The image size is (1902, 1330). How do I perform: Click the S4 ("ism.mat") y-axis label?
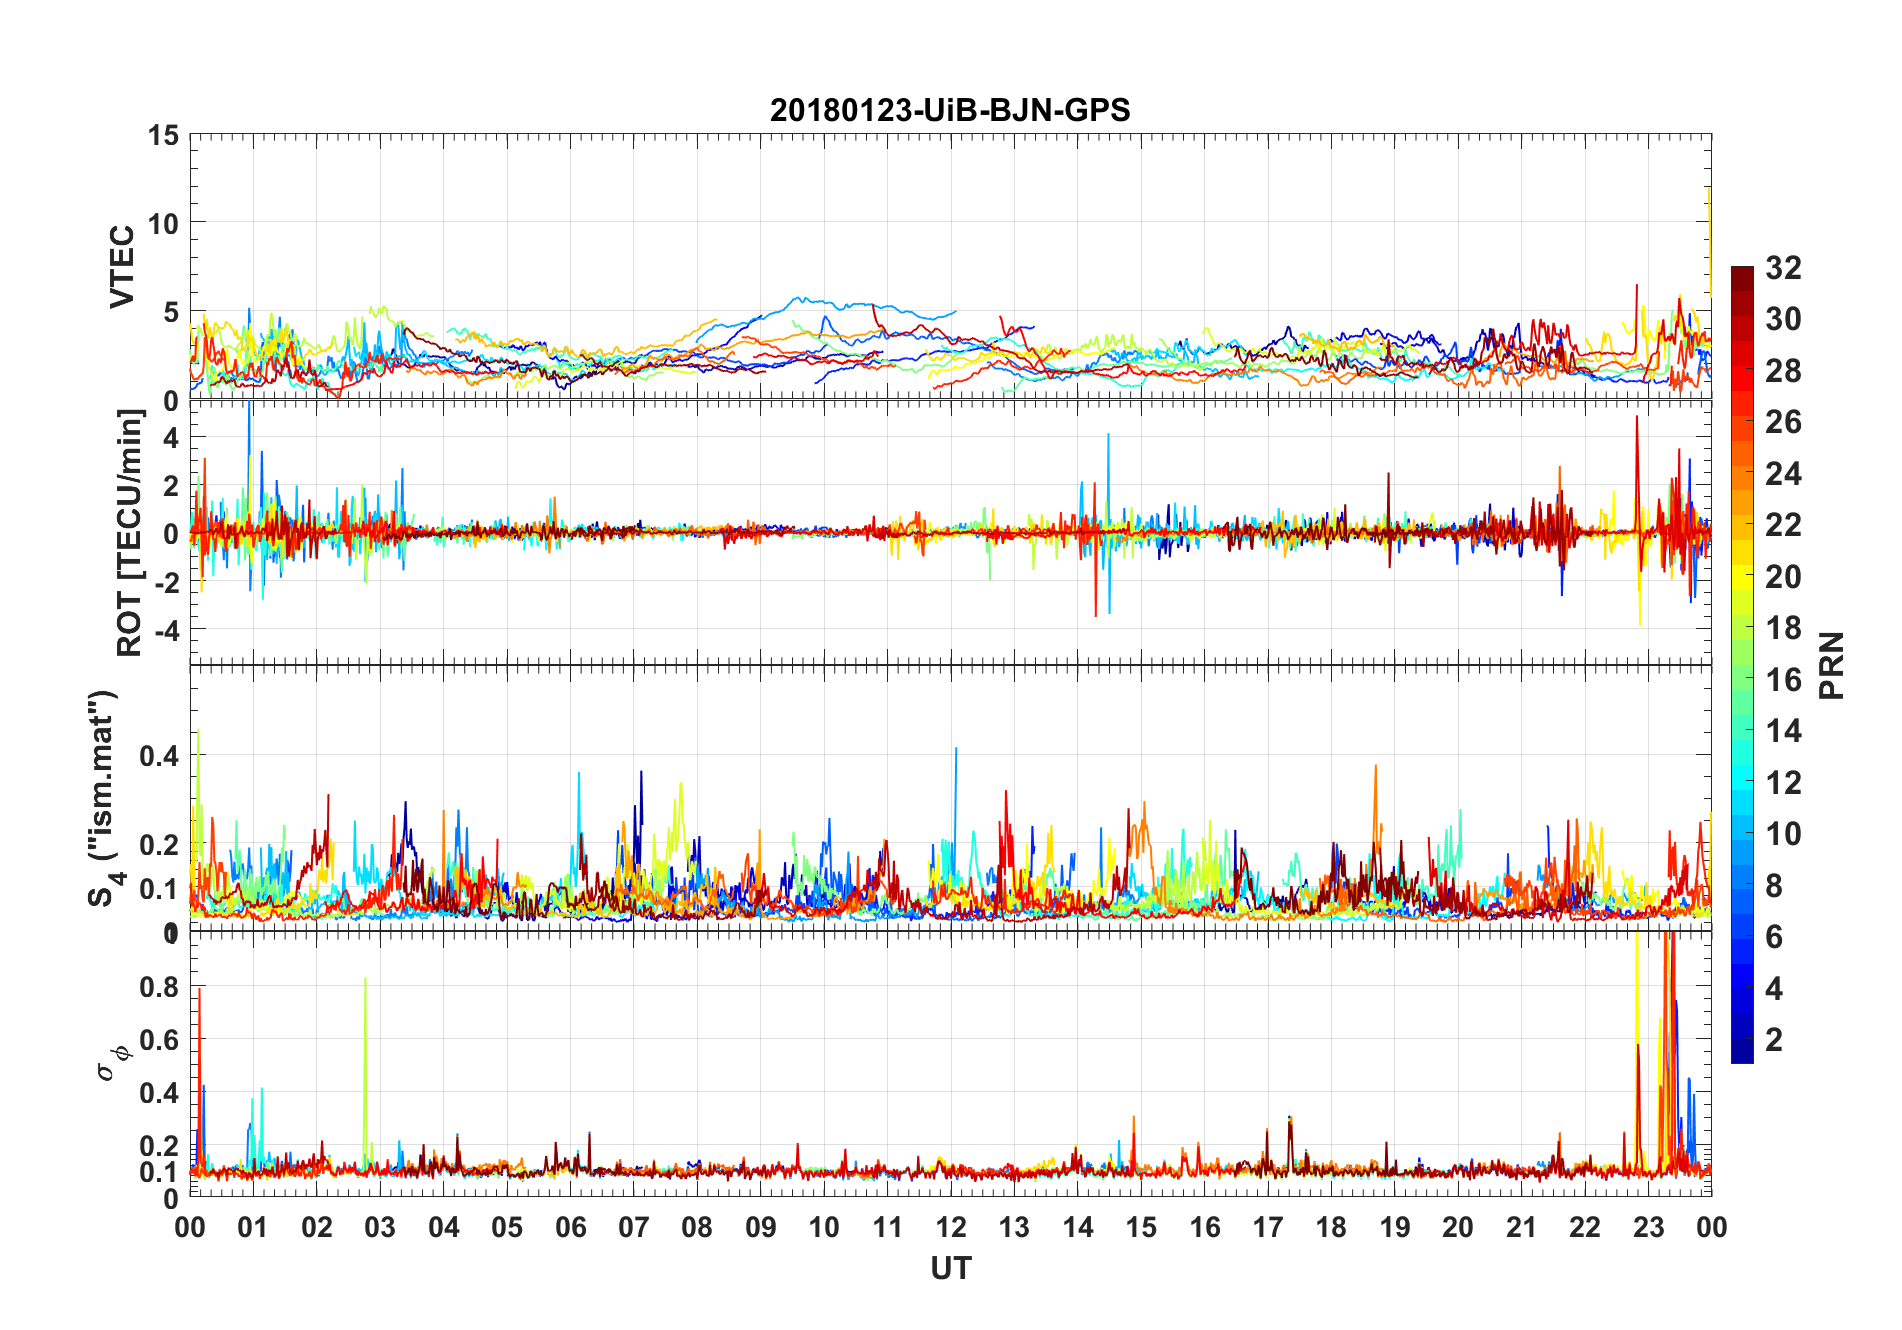[106, 798]
